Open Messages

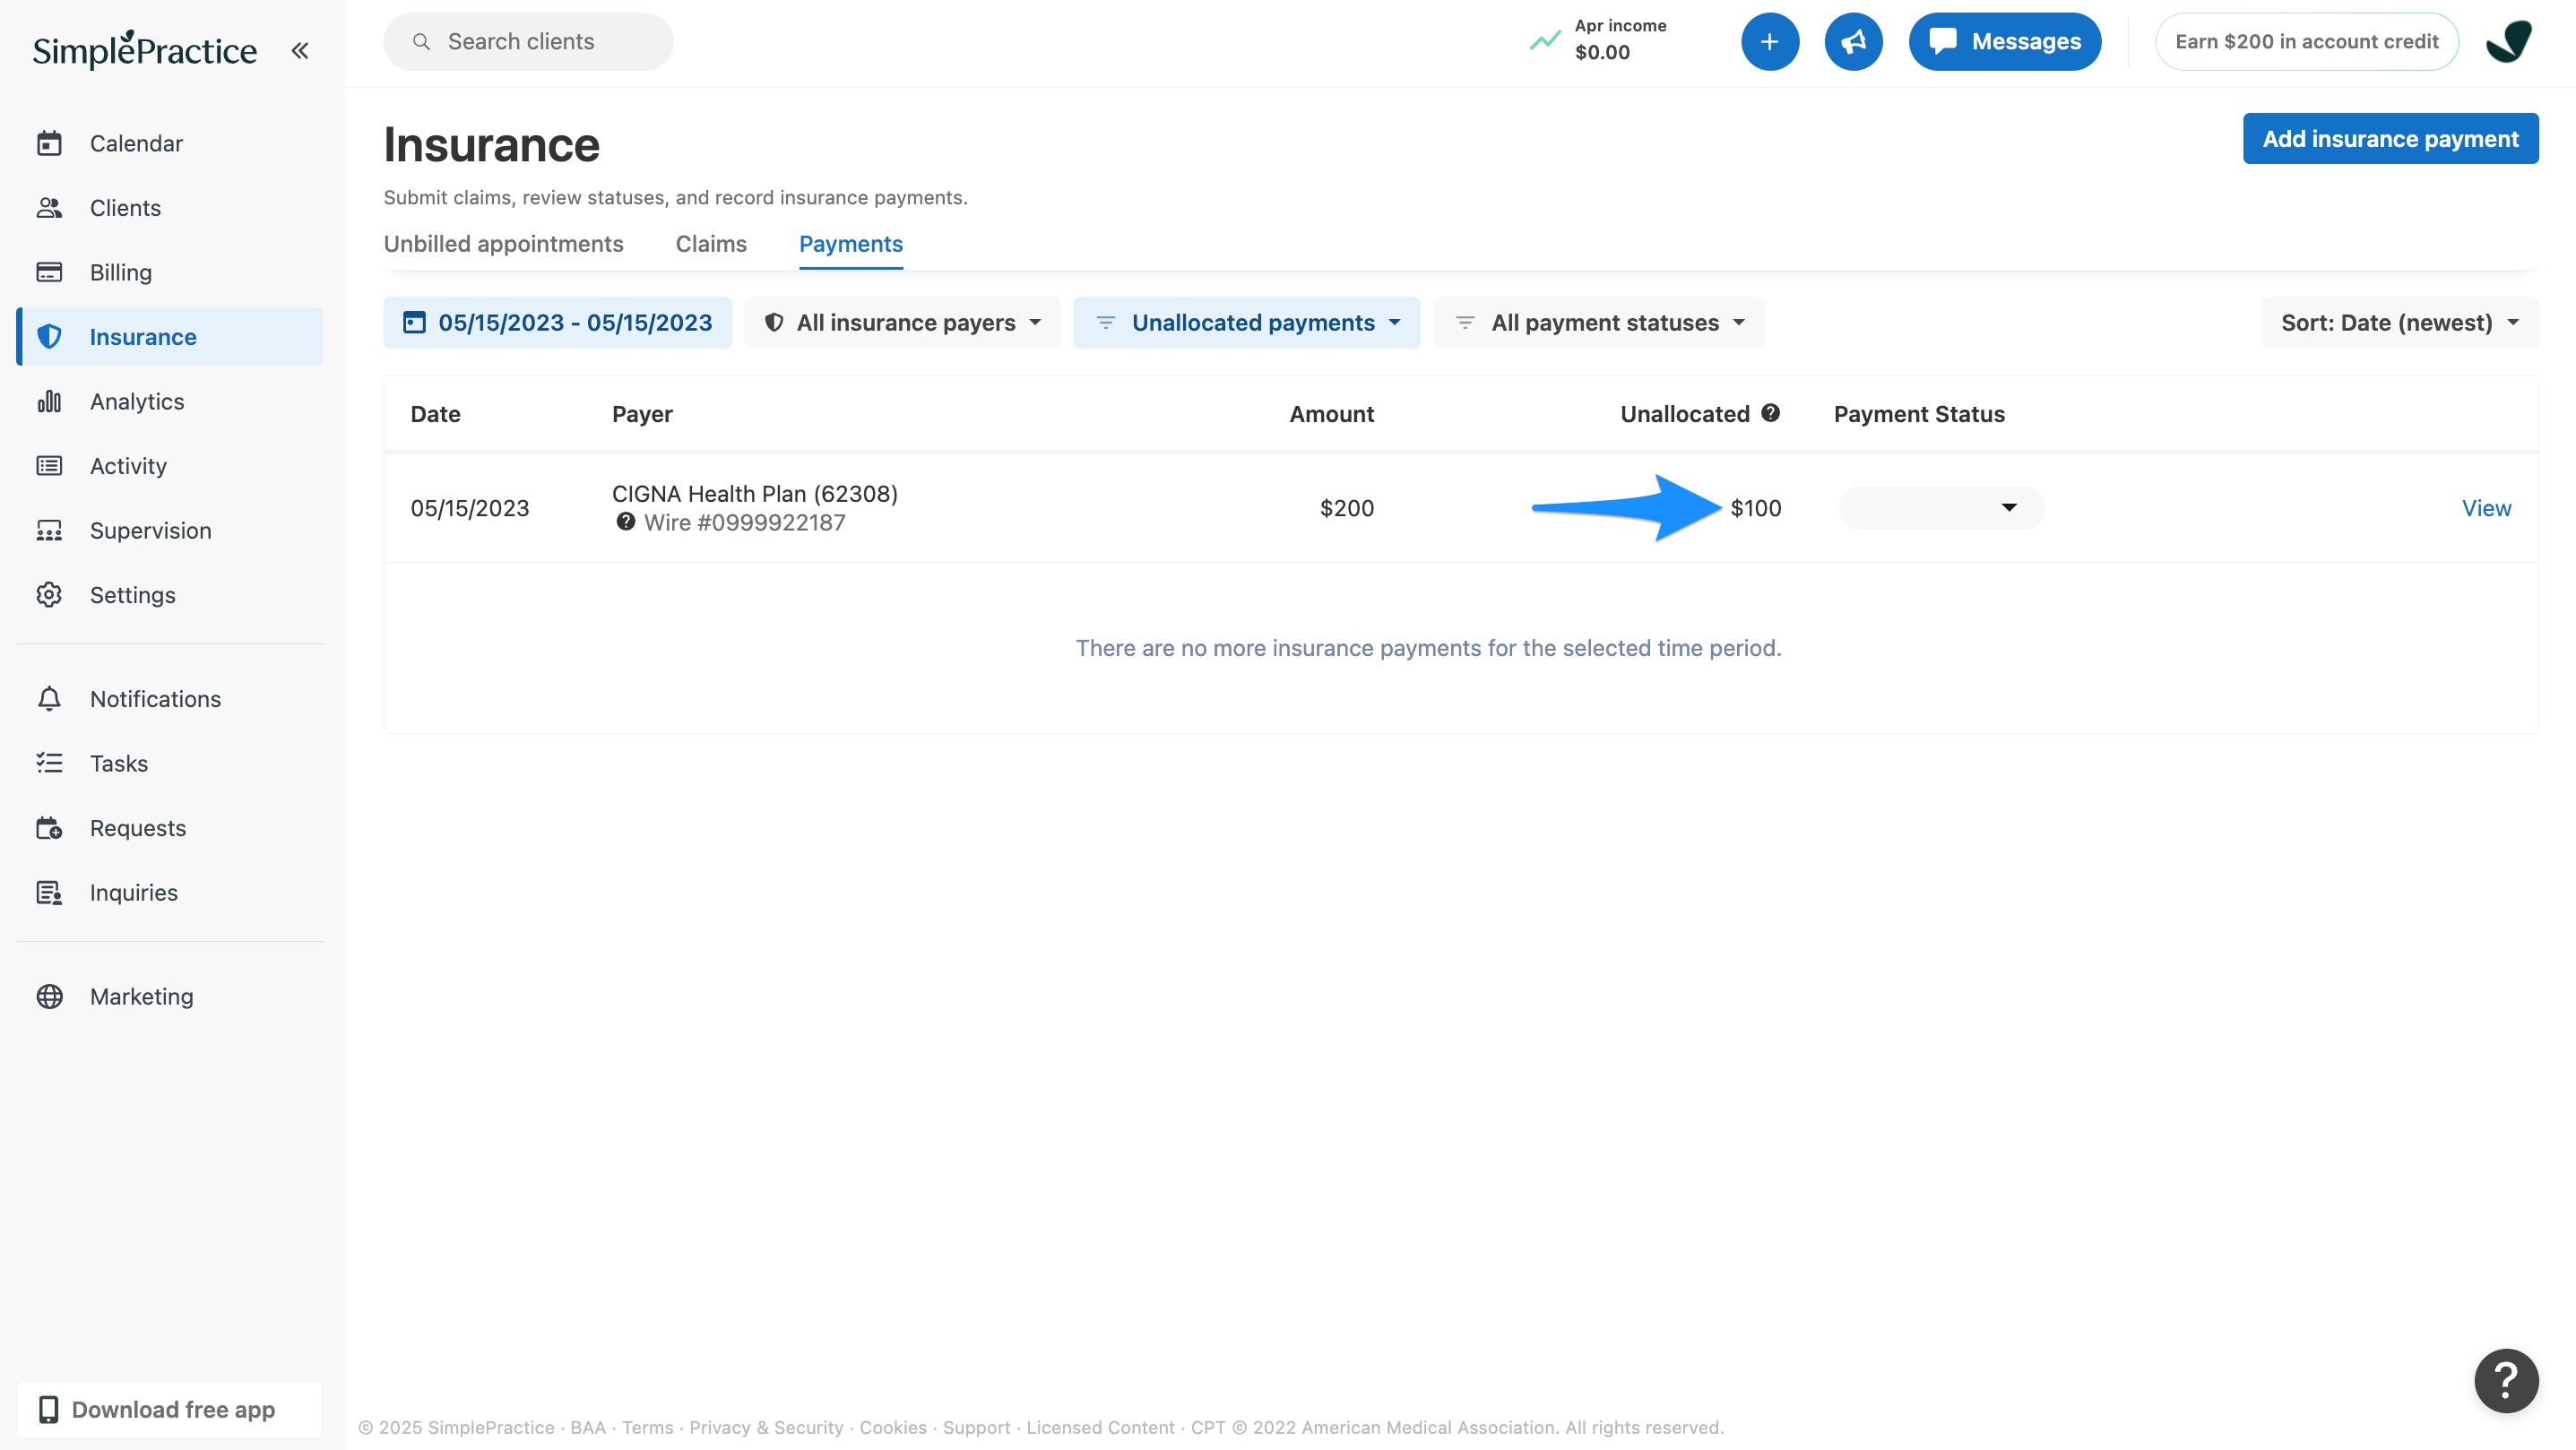click(x=2004, y=42)
